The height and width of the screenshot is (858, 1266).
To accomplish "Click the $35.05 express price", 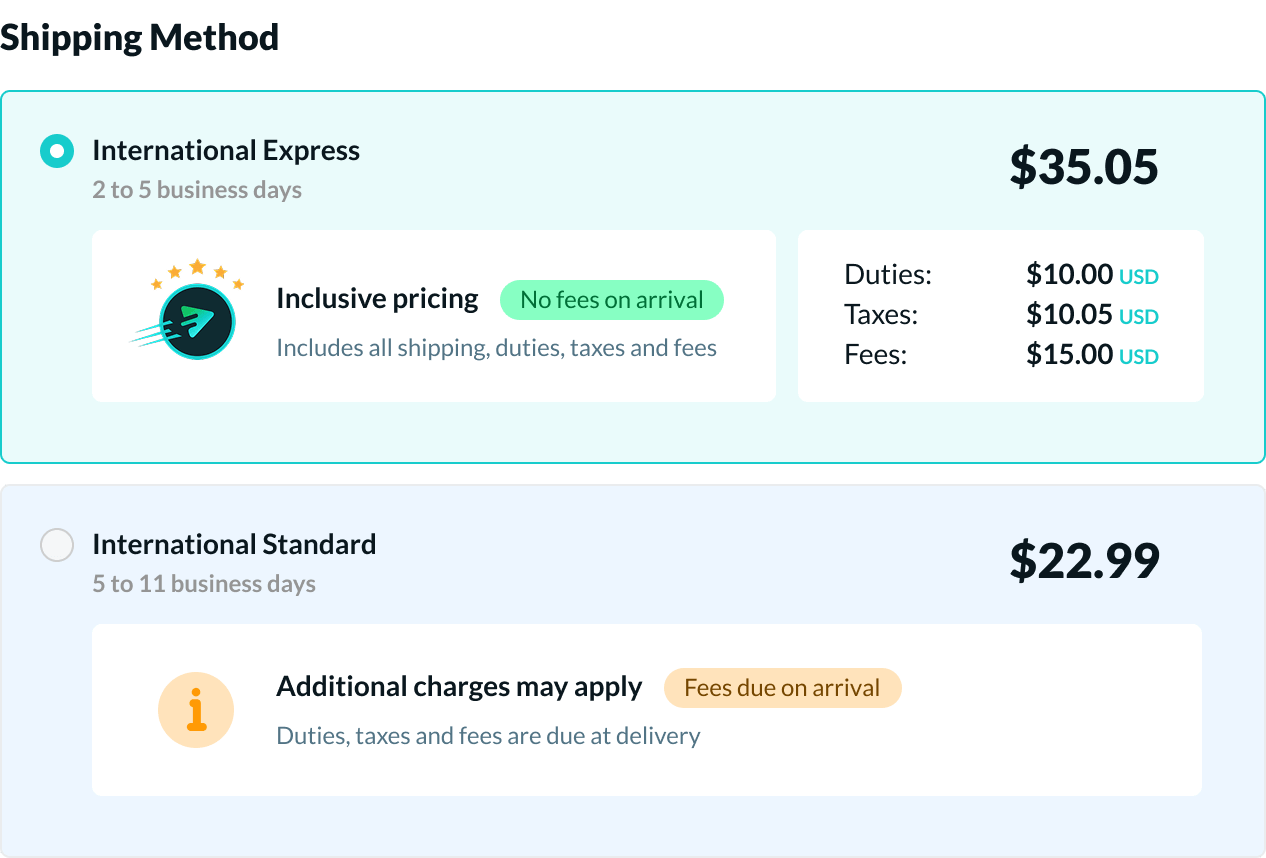I will click(1083, 167).
